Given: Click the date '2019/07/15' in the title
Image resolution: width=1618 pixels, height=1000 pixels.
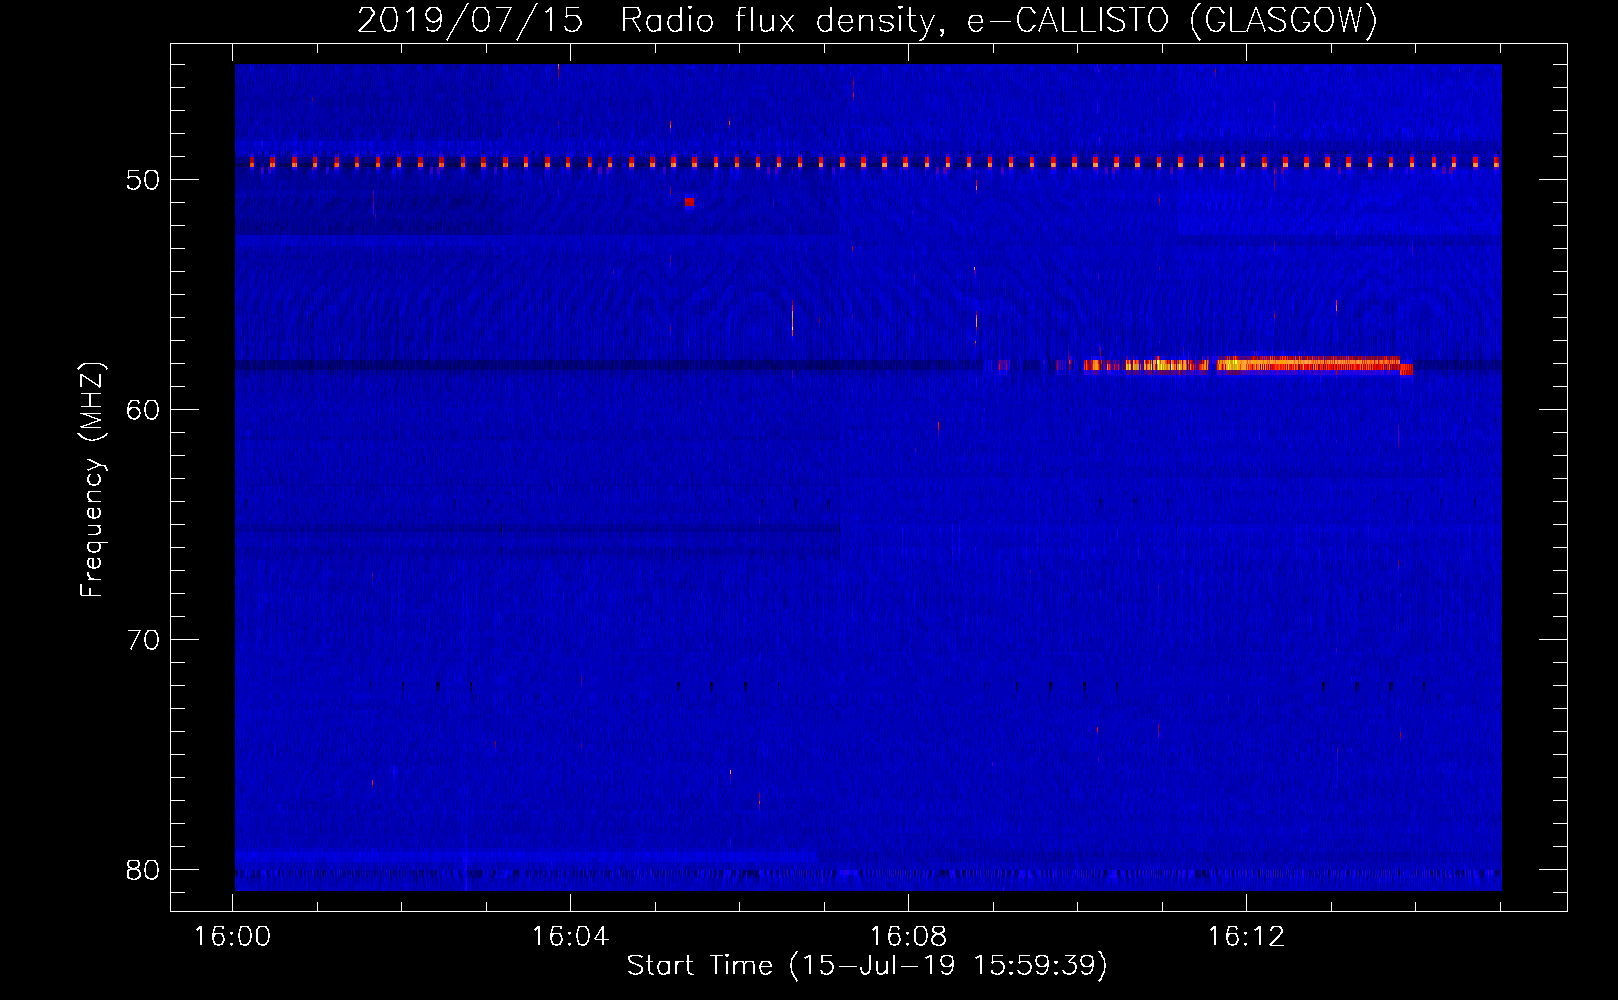Looking at the screenshot, I should 470,20.
